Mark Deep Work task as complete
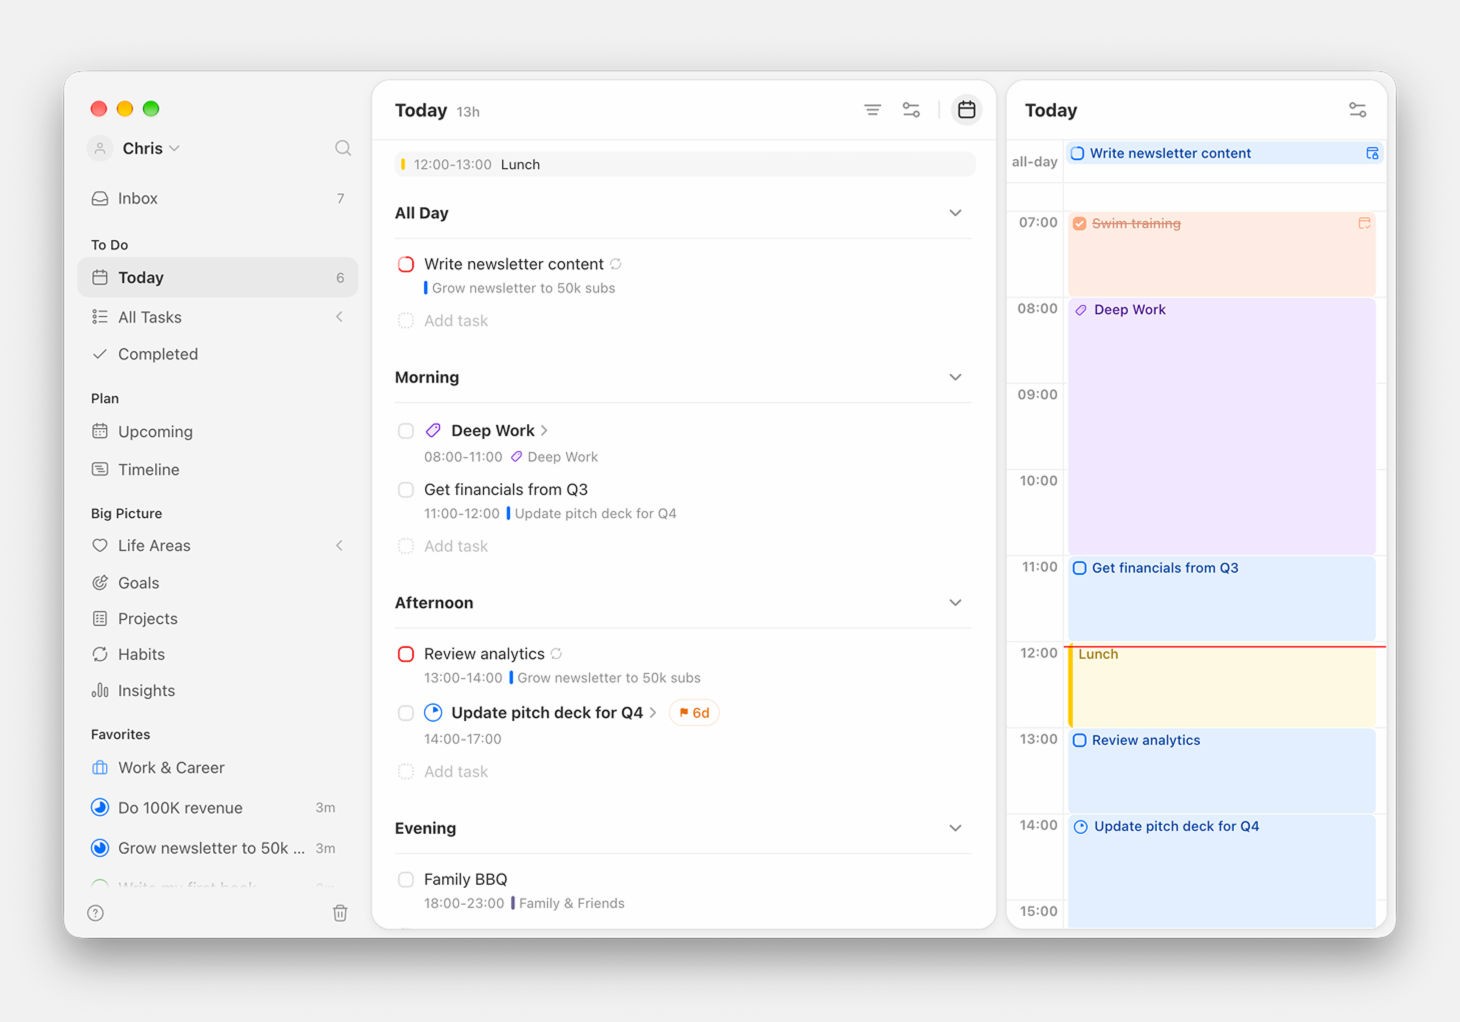 406,431
